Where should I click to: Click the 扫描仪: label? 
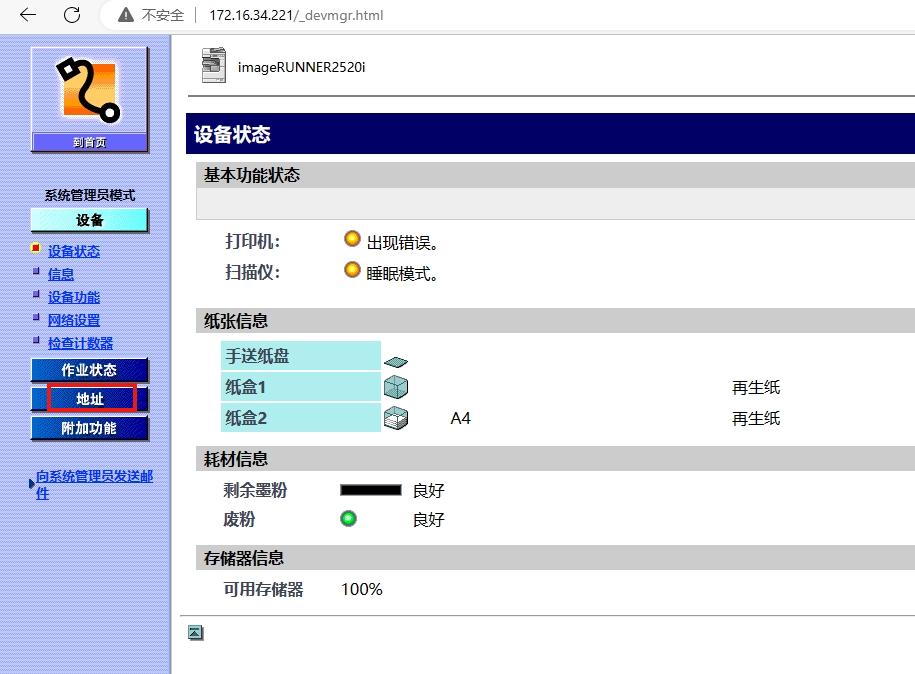(x=253, y=273)
